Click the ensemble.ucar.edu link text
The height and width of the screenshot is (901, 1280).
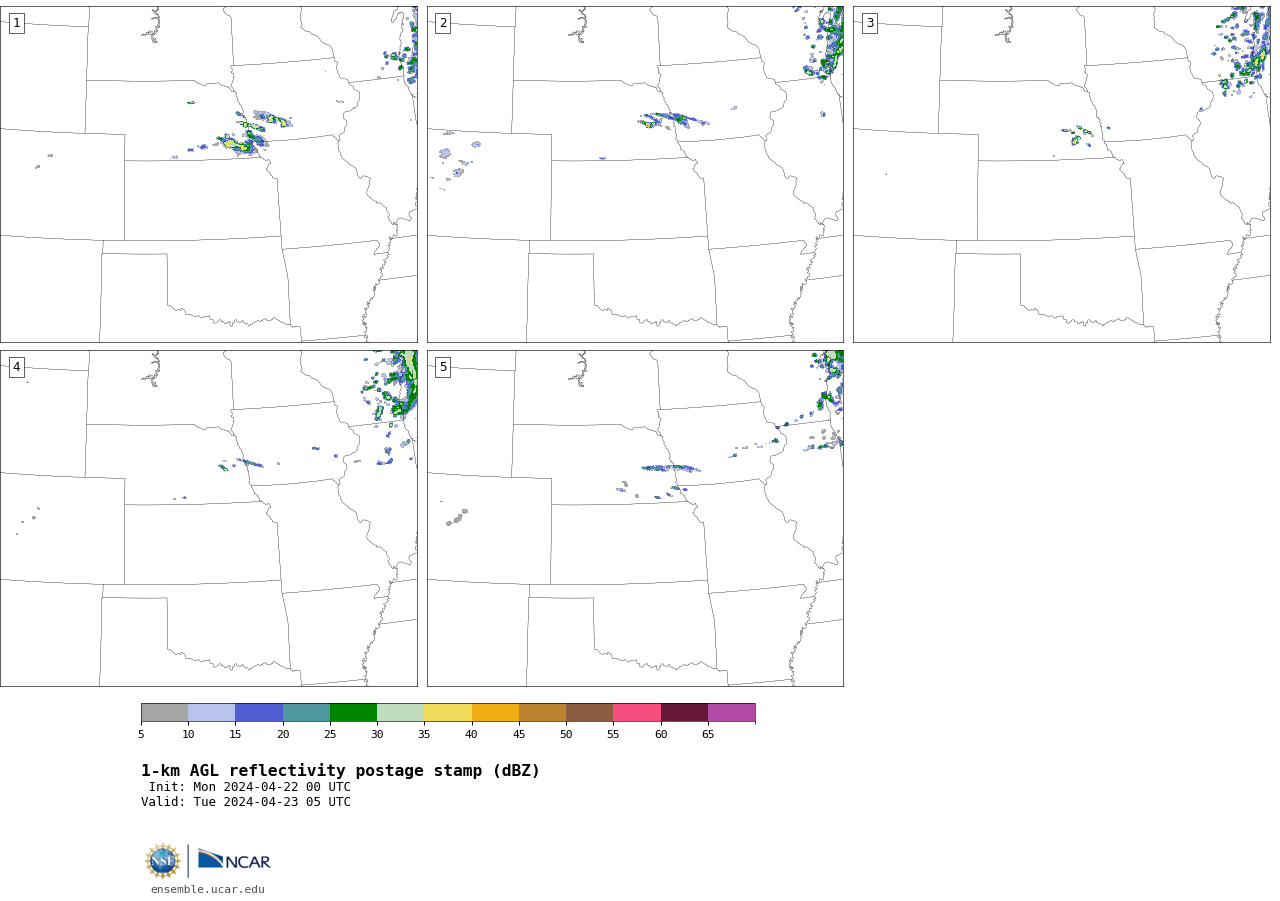coord(208,889)
